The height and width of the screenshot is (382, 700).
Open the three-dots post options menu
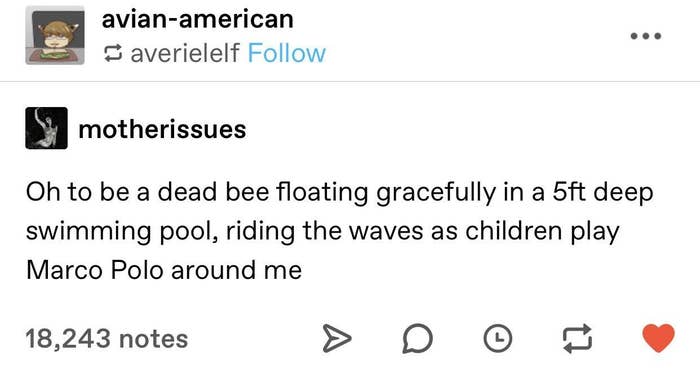click(x=646, y=36)
